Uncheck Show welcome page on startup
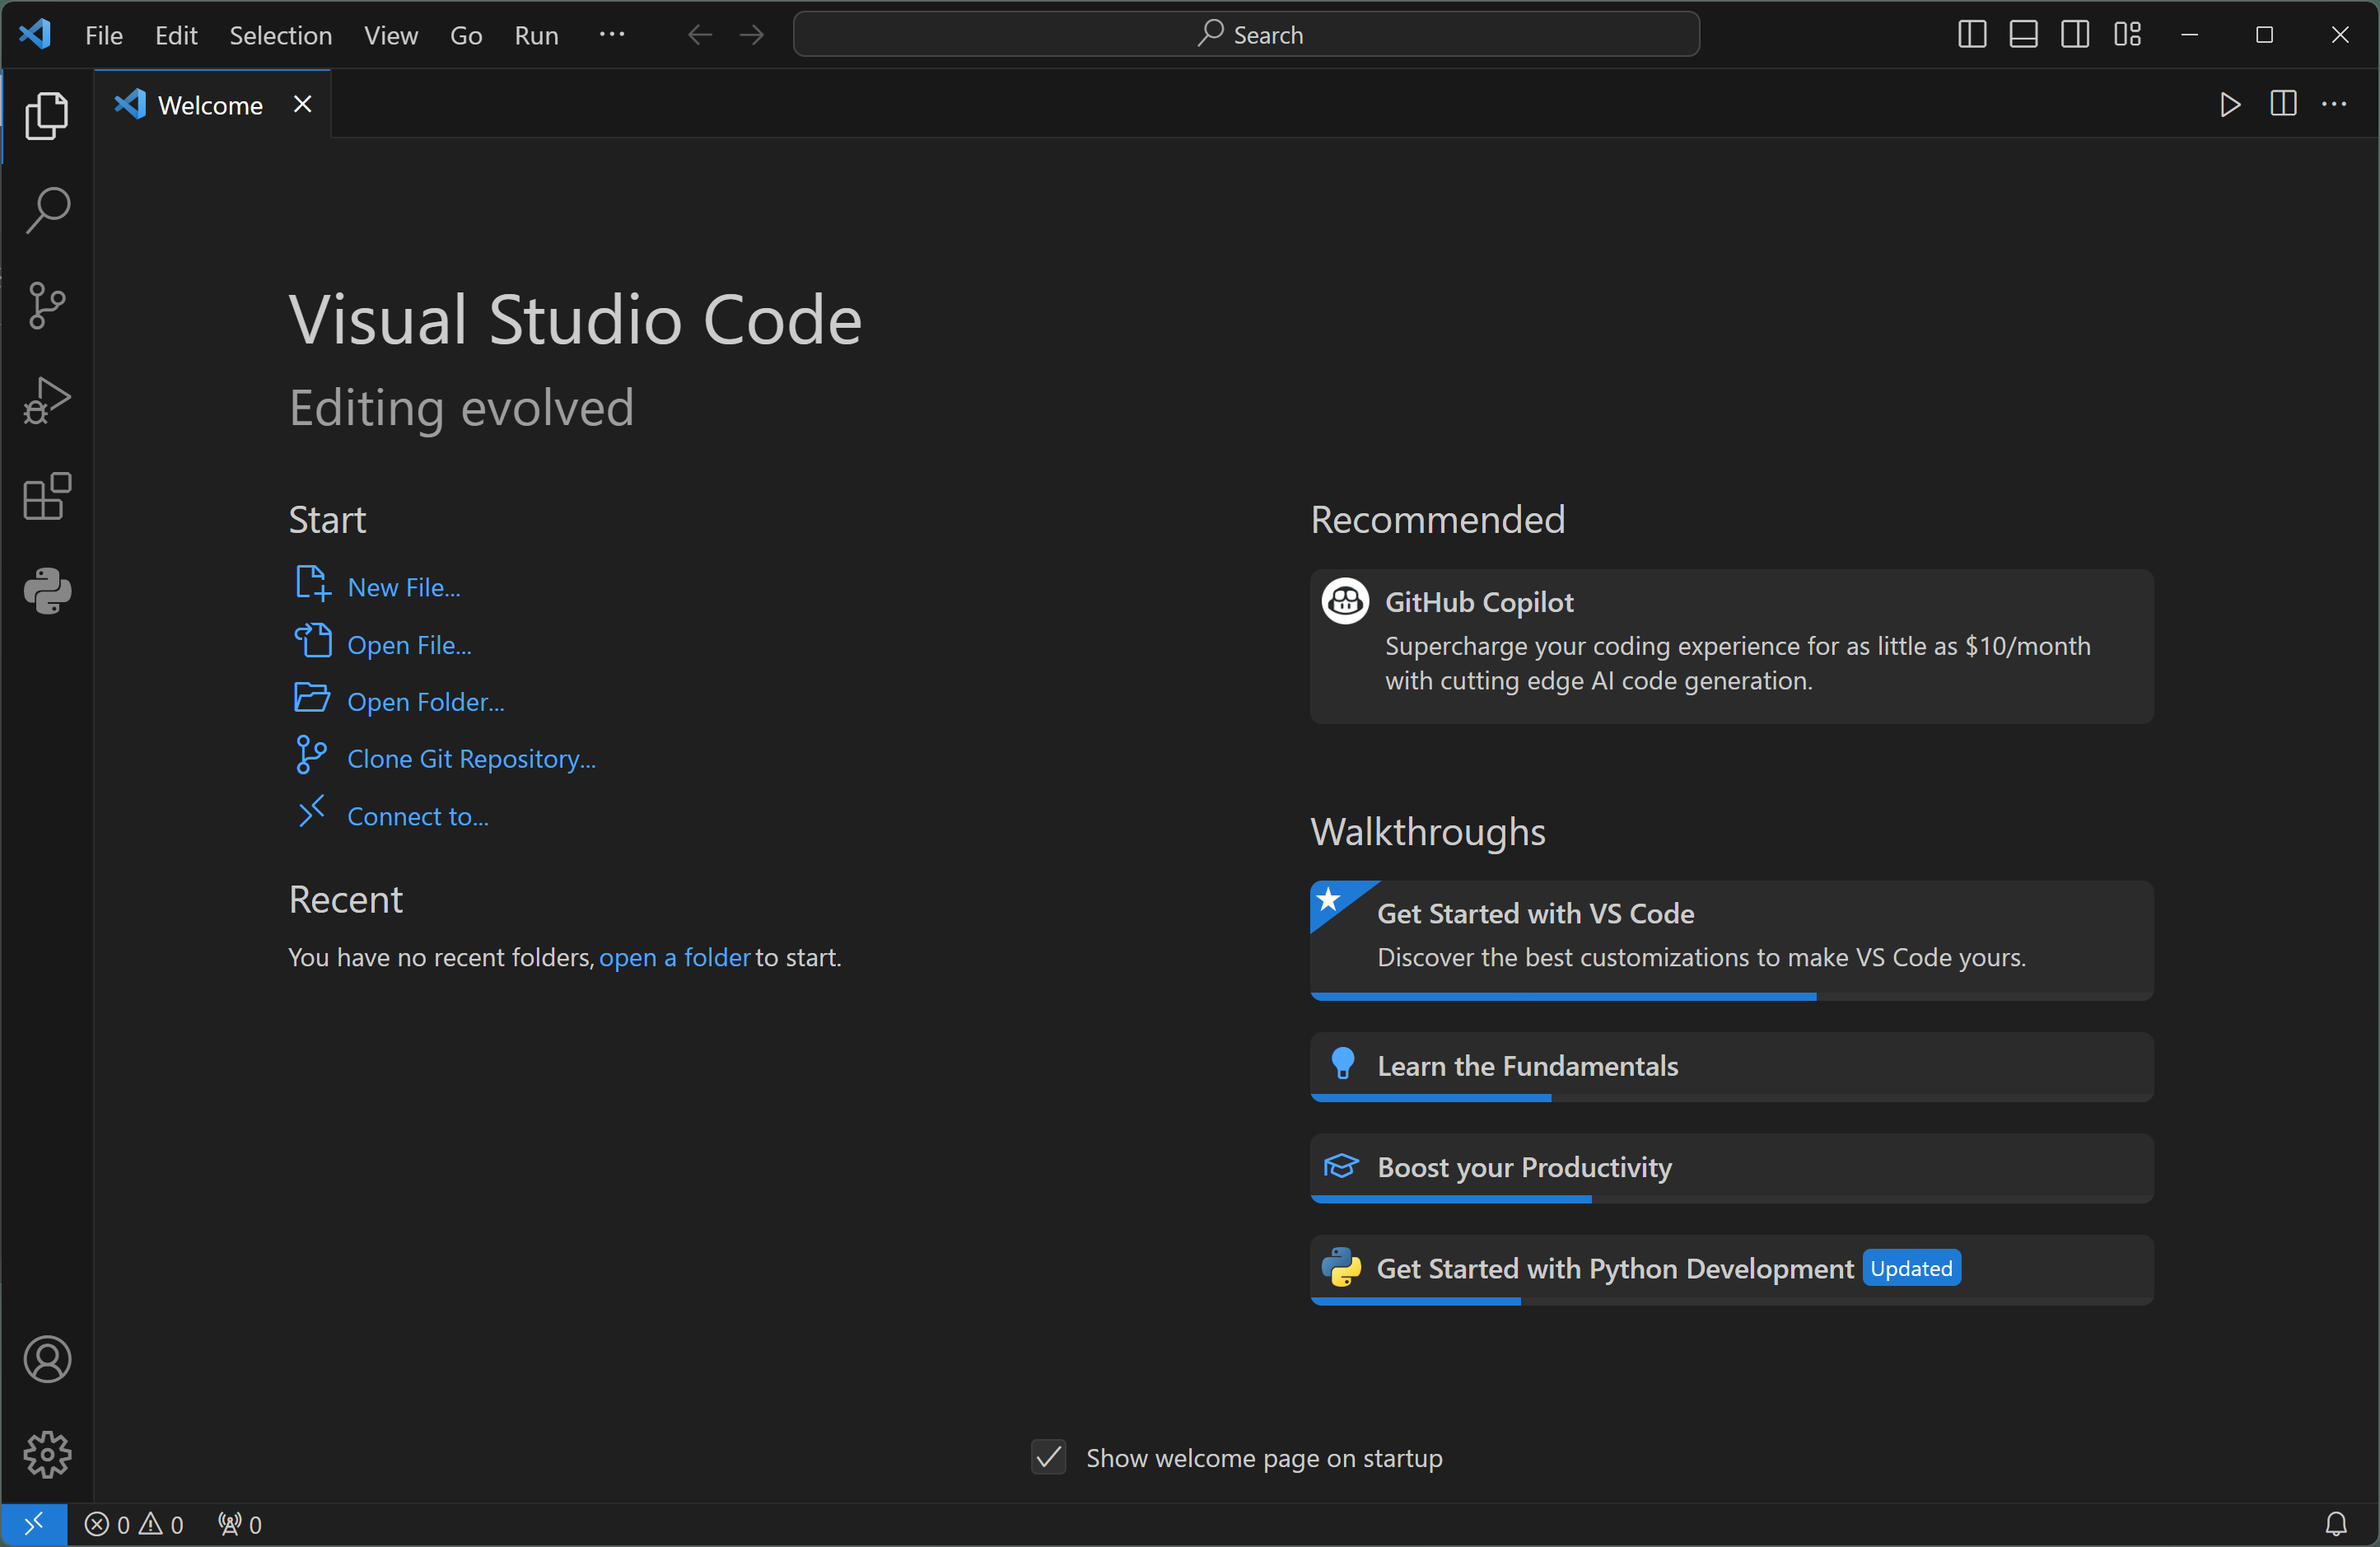Image resolution: width=2380 pixels, height=1547 pixels. [x=1049, y=1458]
